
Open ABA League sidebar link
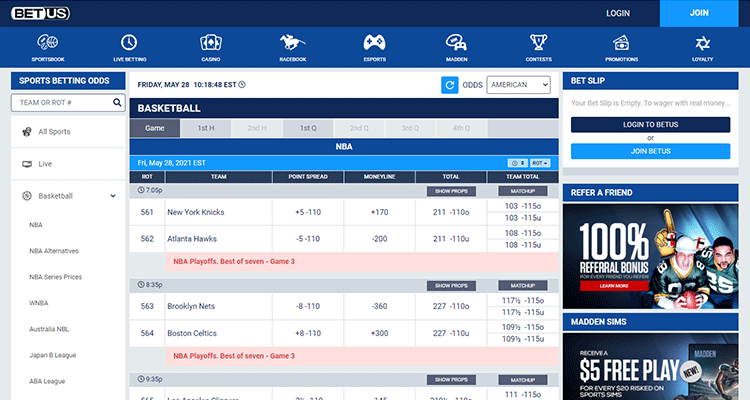point(47,381)
